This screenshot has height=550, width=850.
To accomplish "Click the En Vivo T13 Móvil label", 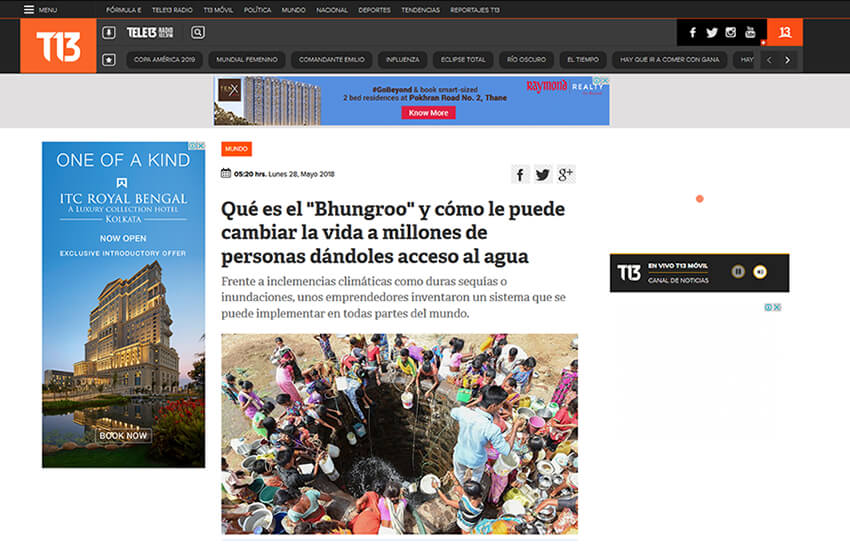I will (678, 266).
